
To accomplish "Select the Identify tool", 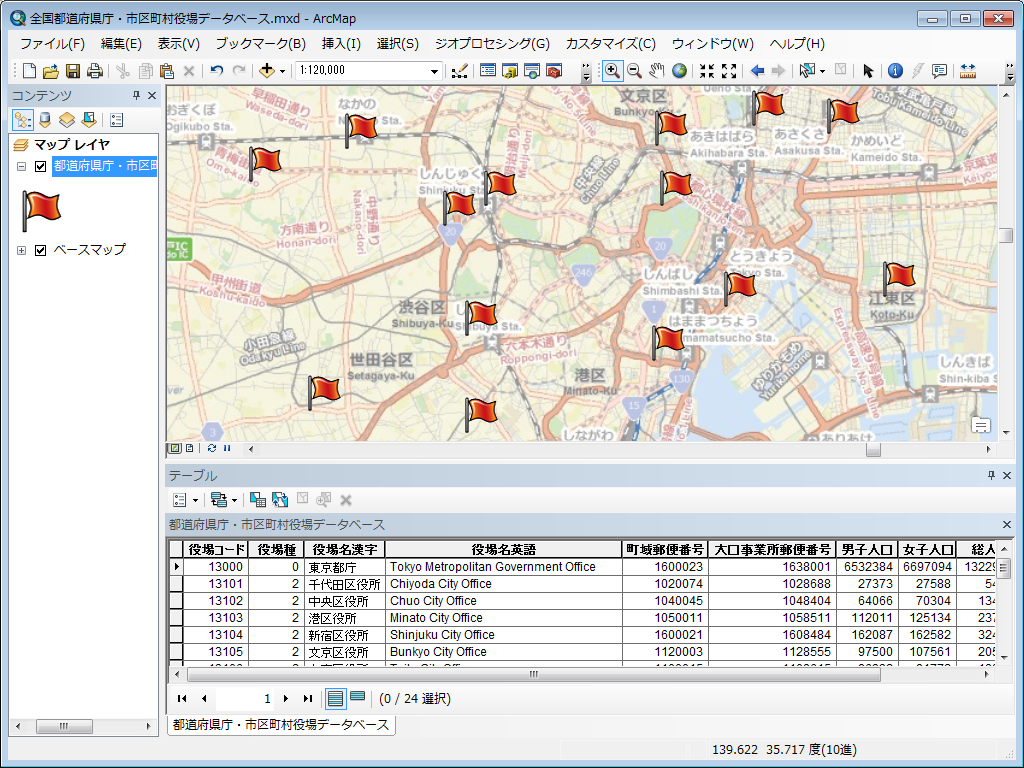I will tap(895, 71).
